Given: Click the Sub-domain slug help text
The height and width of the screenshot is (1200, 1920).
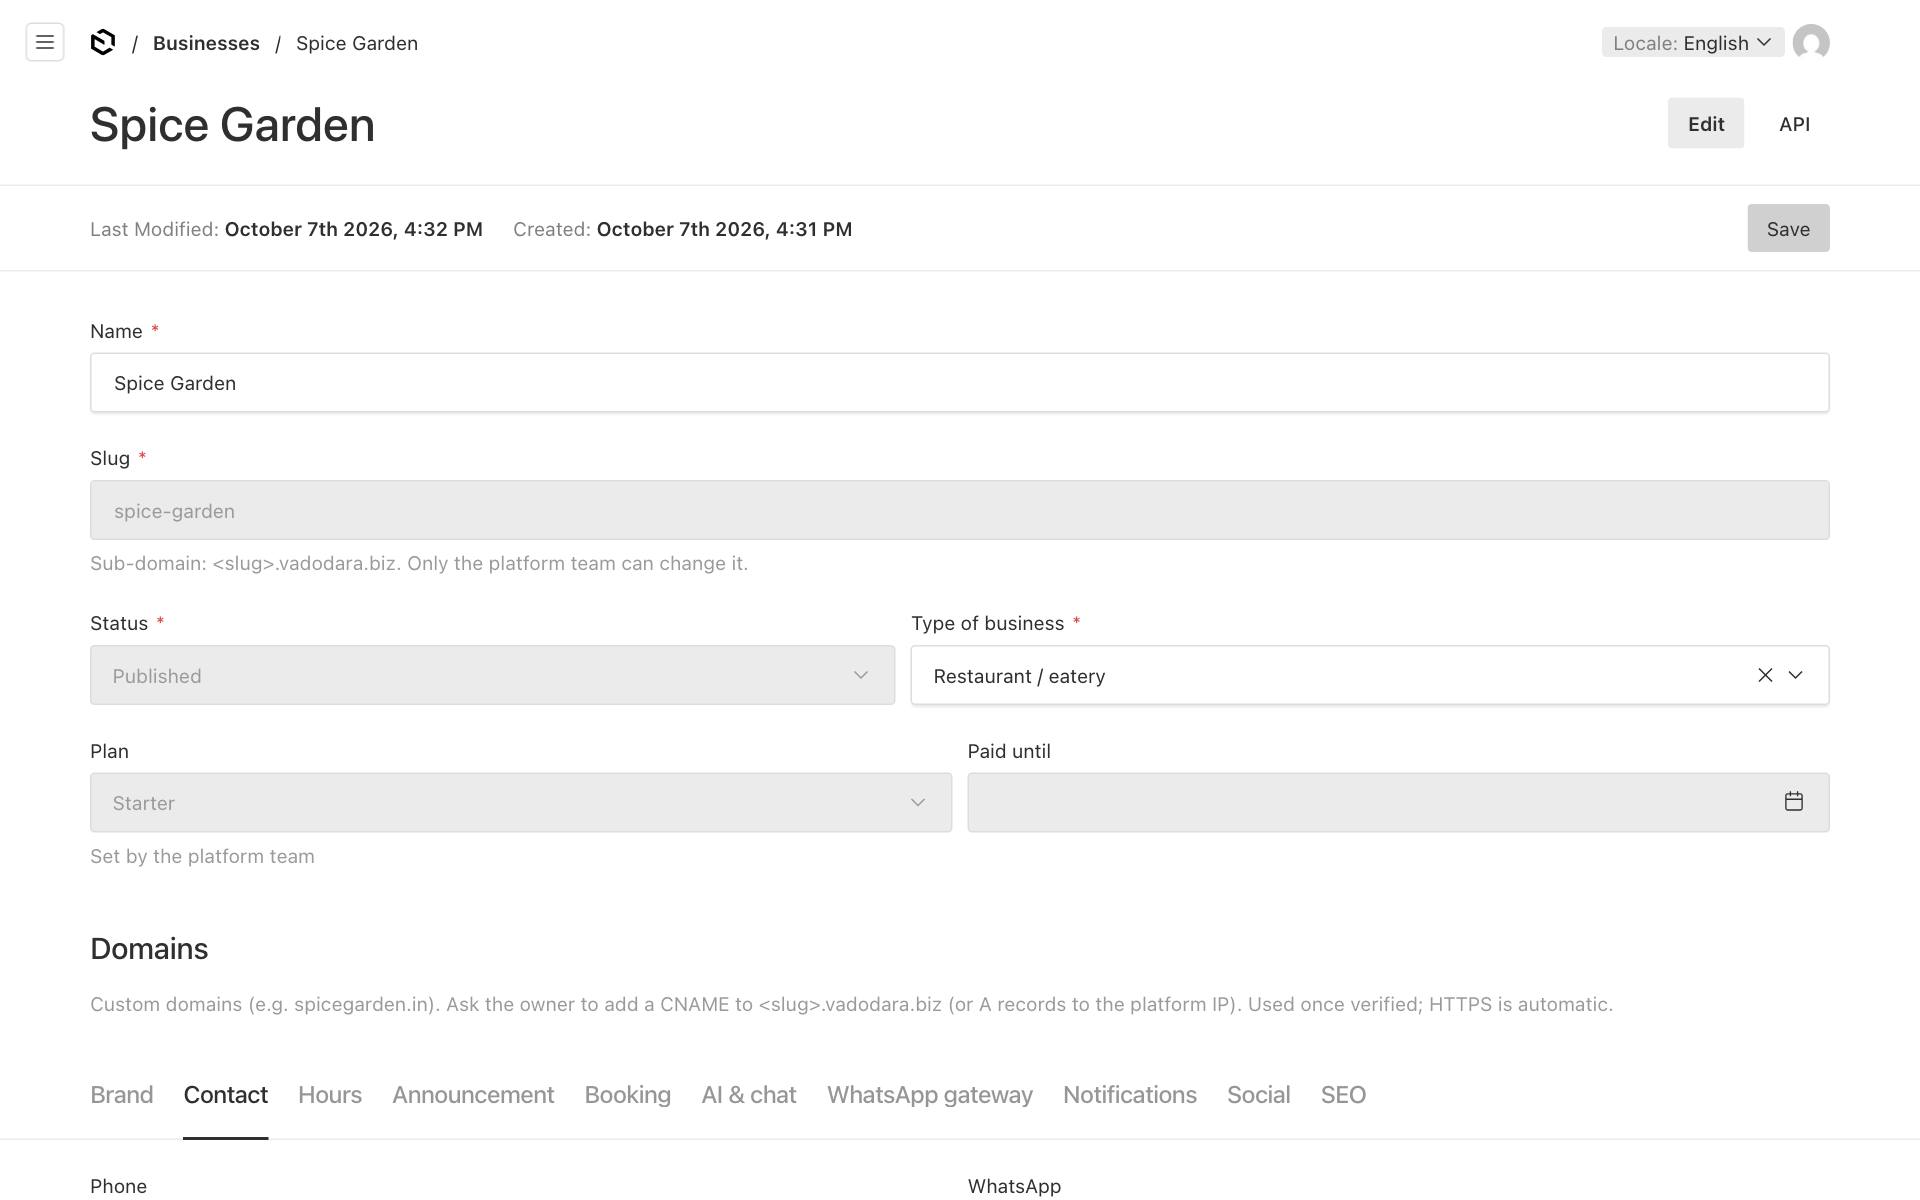Looking at the screenshot, I should (x=419, y=563).
